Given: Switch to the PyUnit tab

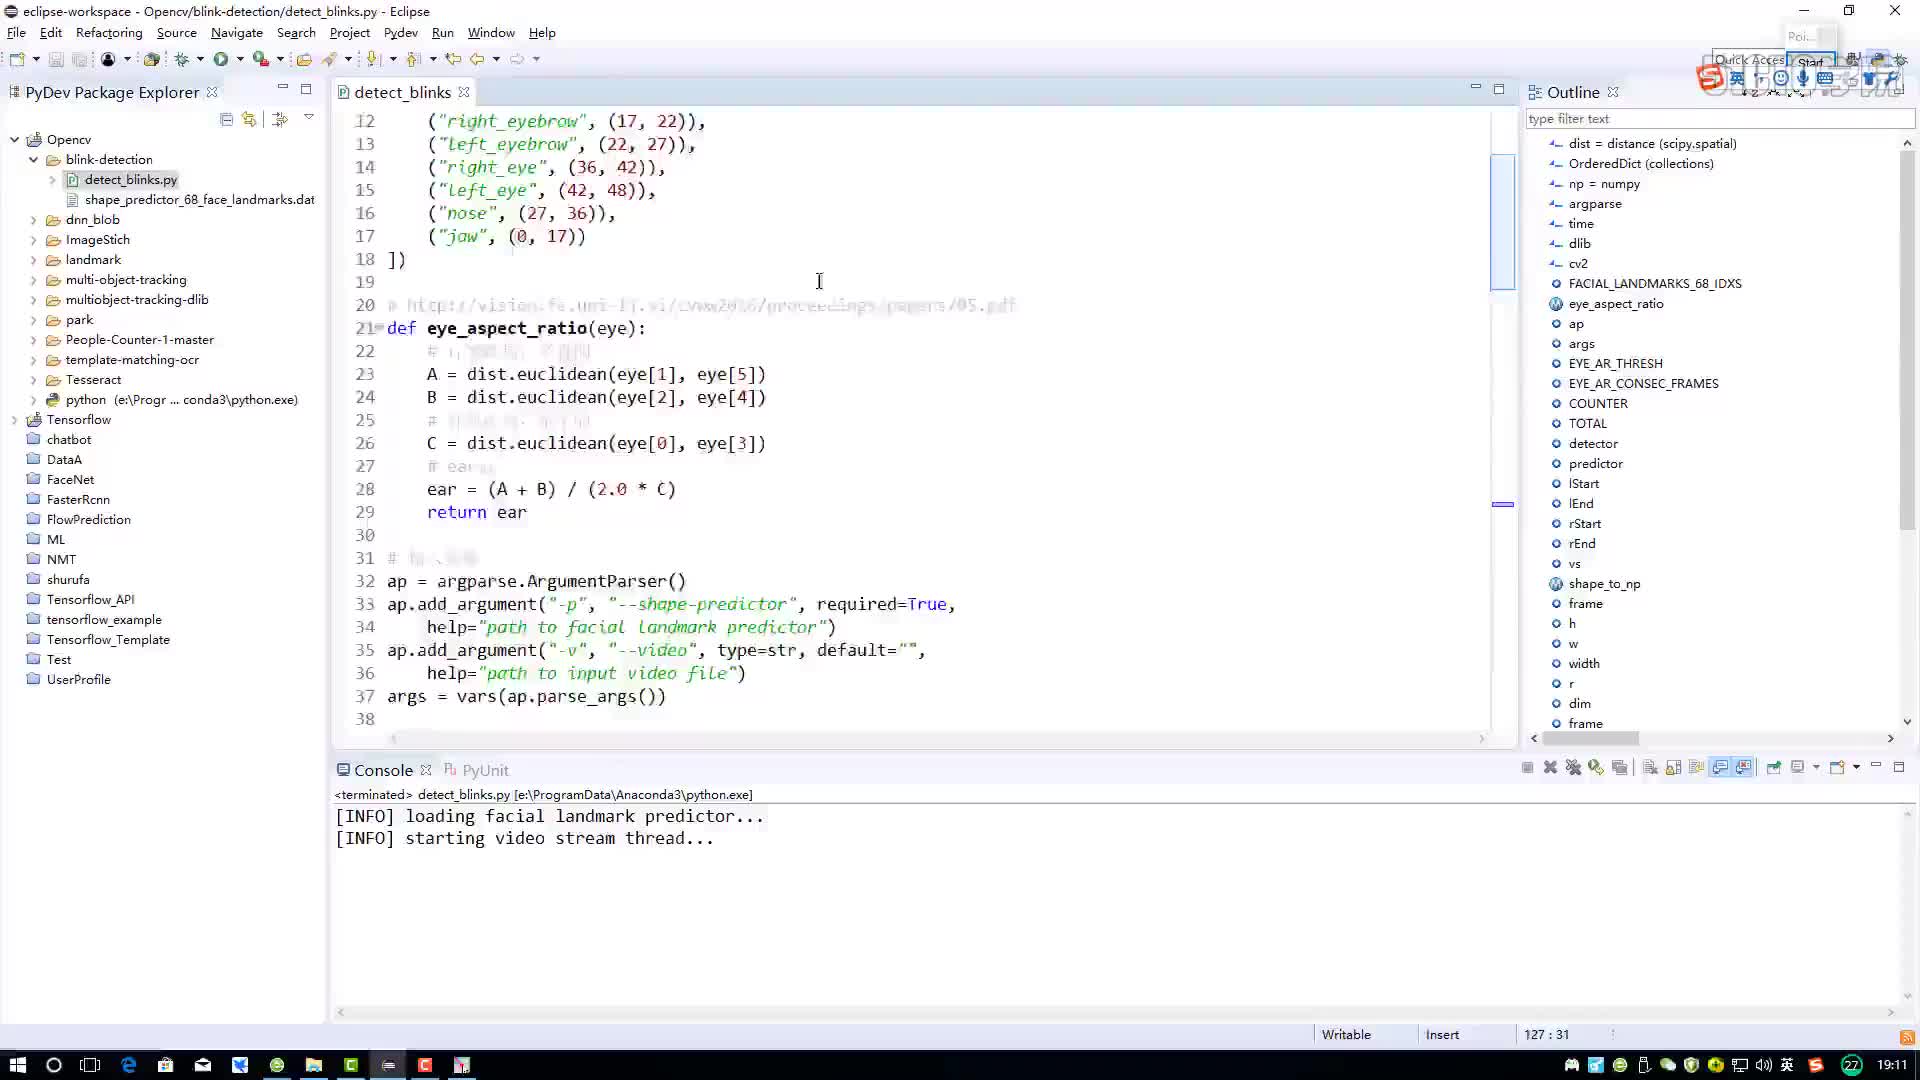Looking at the screenshot, I should [x=476, y=770].
